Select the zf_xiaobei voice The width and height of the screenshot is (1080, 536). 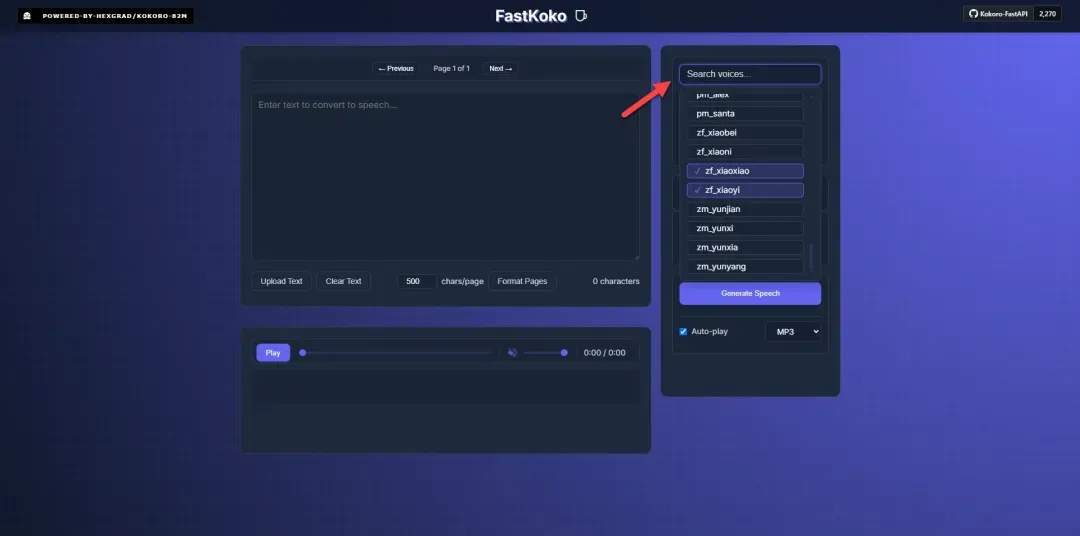[745, 133]
